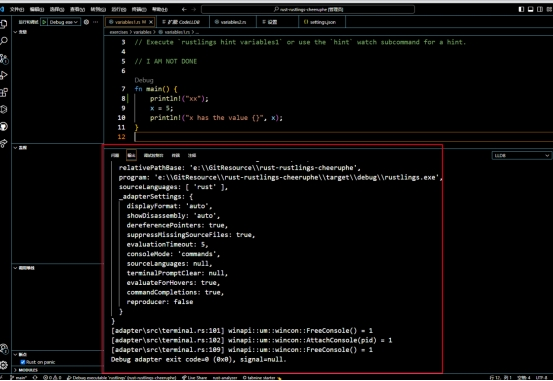Open the Live Share activity bar icon
The image size is (553, 381).
[x=4, y=143]
